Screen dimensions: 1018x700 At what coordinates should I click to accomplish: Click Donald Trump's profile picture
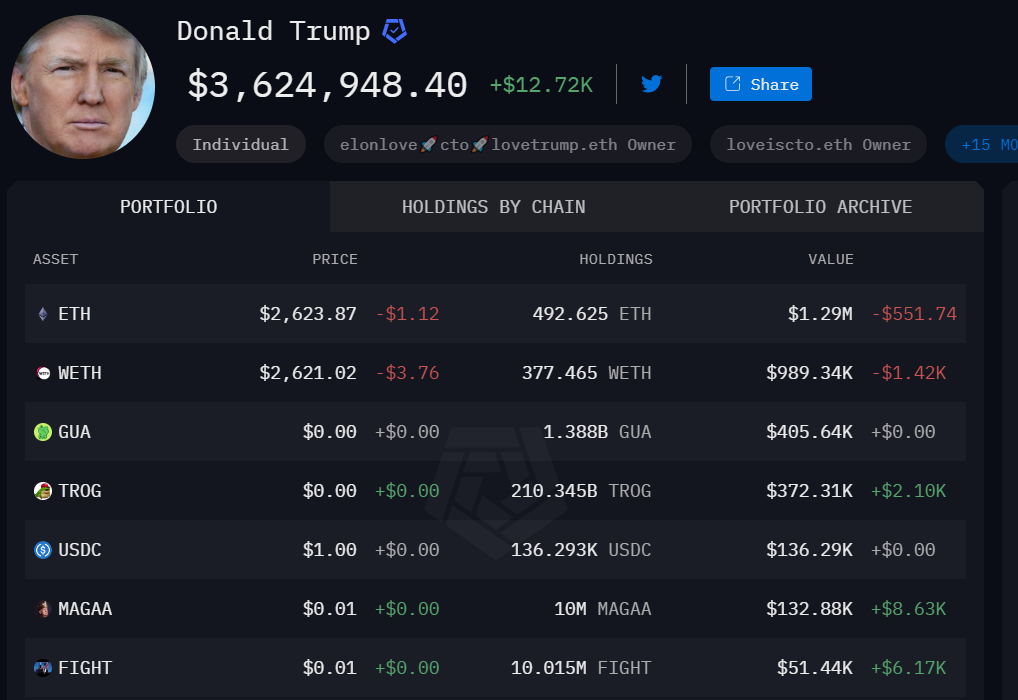pos(83,87)
